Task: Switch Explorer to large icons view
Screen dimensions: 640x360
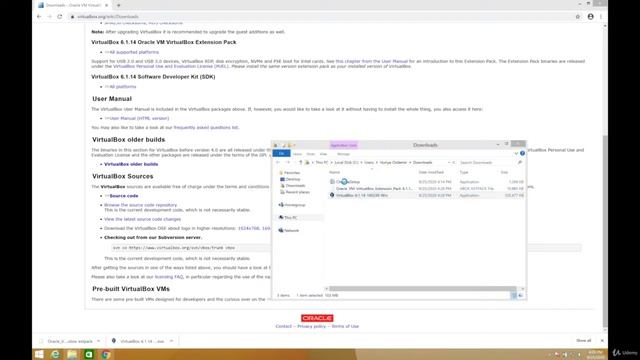Action: tap(520, 296)
